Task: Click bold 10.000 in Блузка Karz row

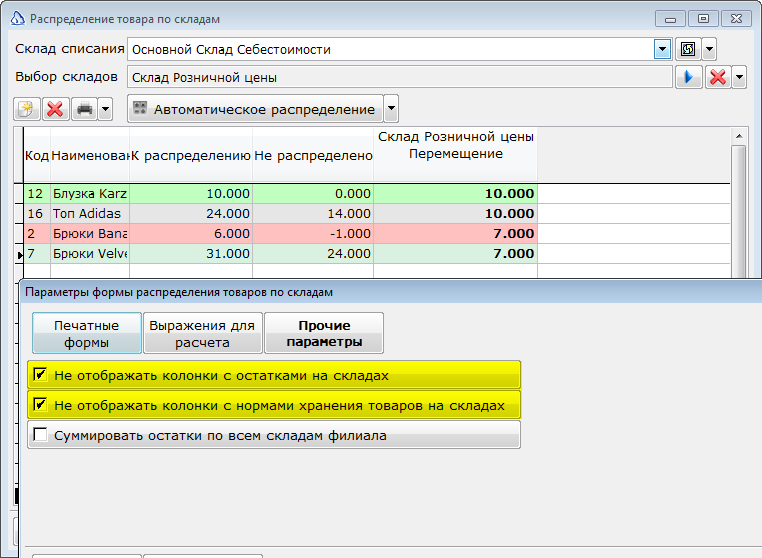Action: (456, 193)
